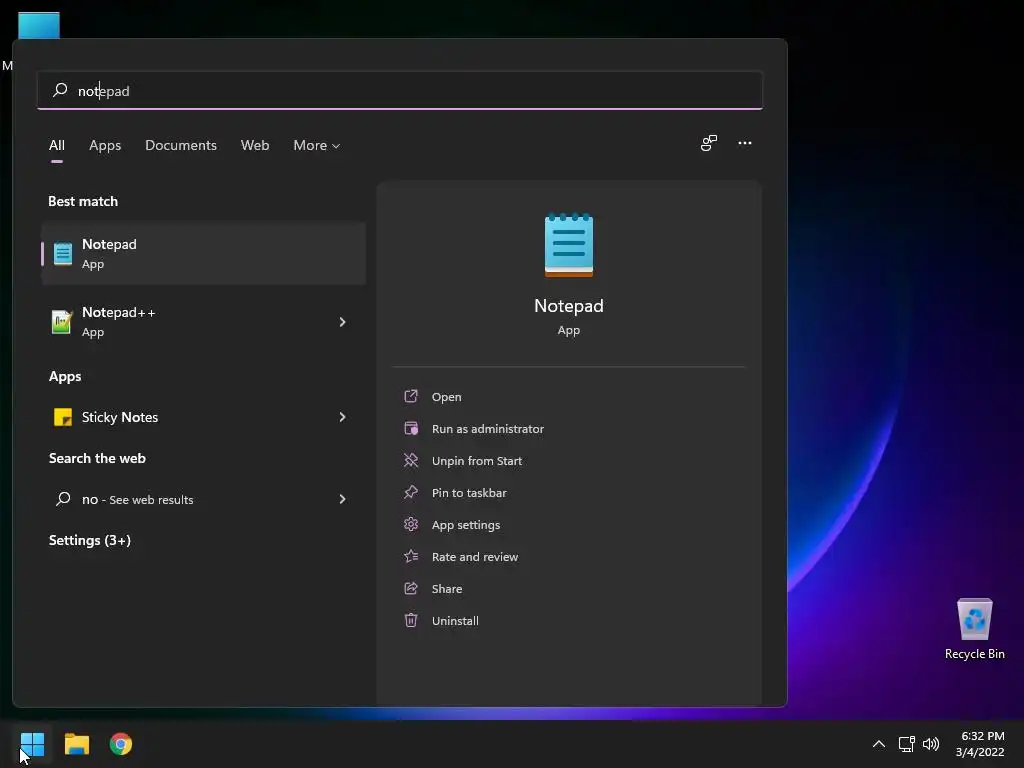The width and height of the screenshot is (1024, 768).
Task: Expand the Sticky Notes result arrow
Action: click(x=342, y=417)
